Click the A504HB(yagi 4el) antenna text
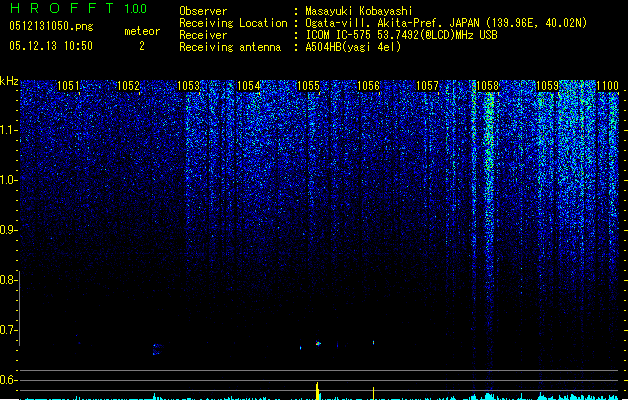 coord(353,47)
